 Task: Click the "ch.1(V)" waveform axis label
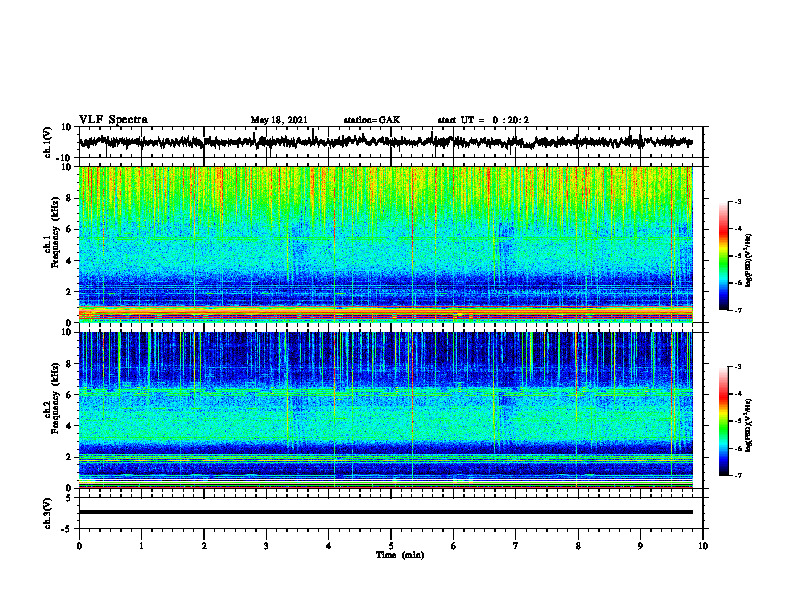tap(48, 142)
